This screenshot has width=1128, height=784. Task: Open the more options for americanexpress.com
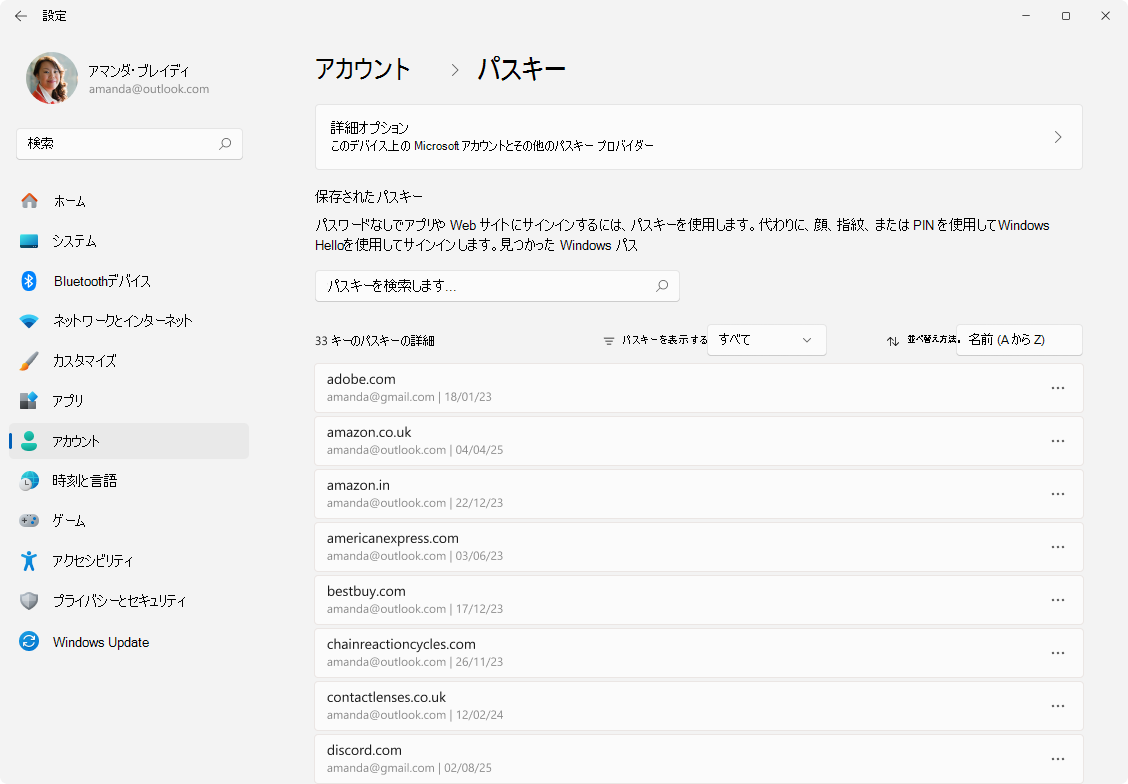pos(1058,547)
